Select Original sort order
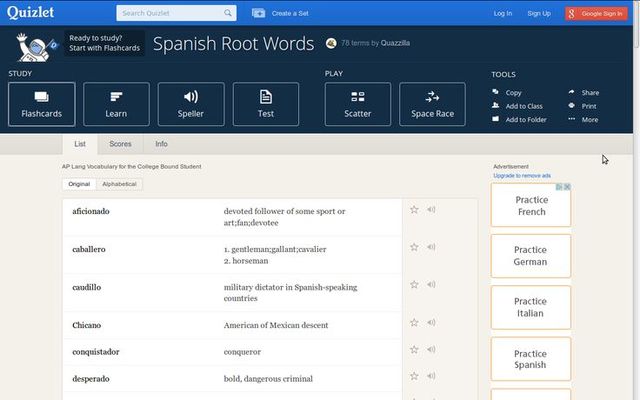 tap(79, 184)
